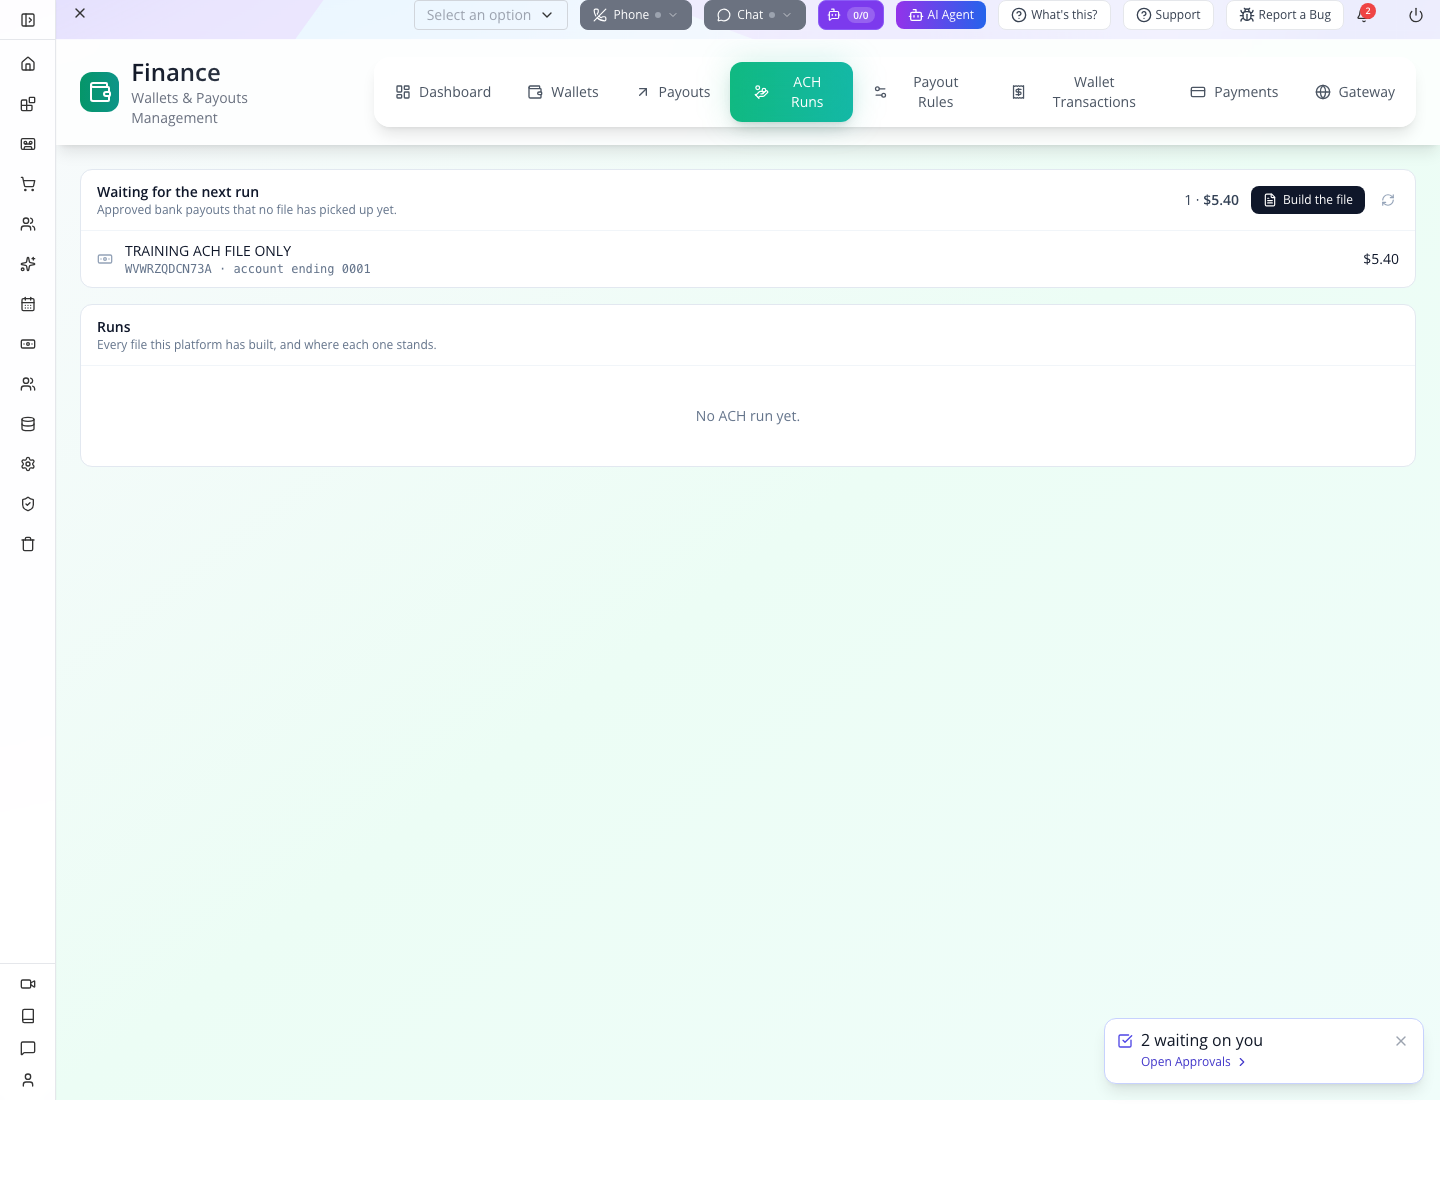Open the trash bin sidebar icon

tap(28, 544)
